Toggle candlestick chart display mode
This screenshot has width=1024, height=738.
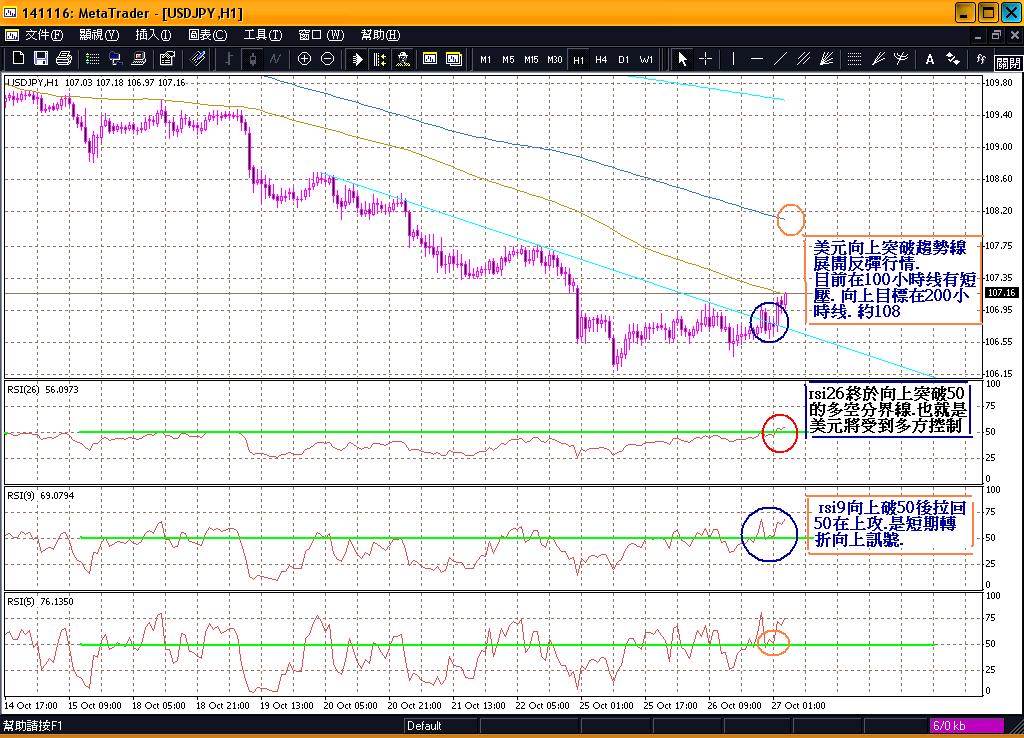(252, 59)
